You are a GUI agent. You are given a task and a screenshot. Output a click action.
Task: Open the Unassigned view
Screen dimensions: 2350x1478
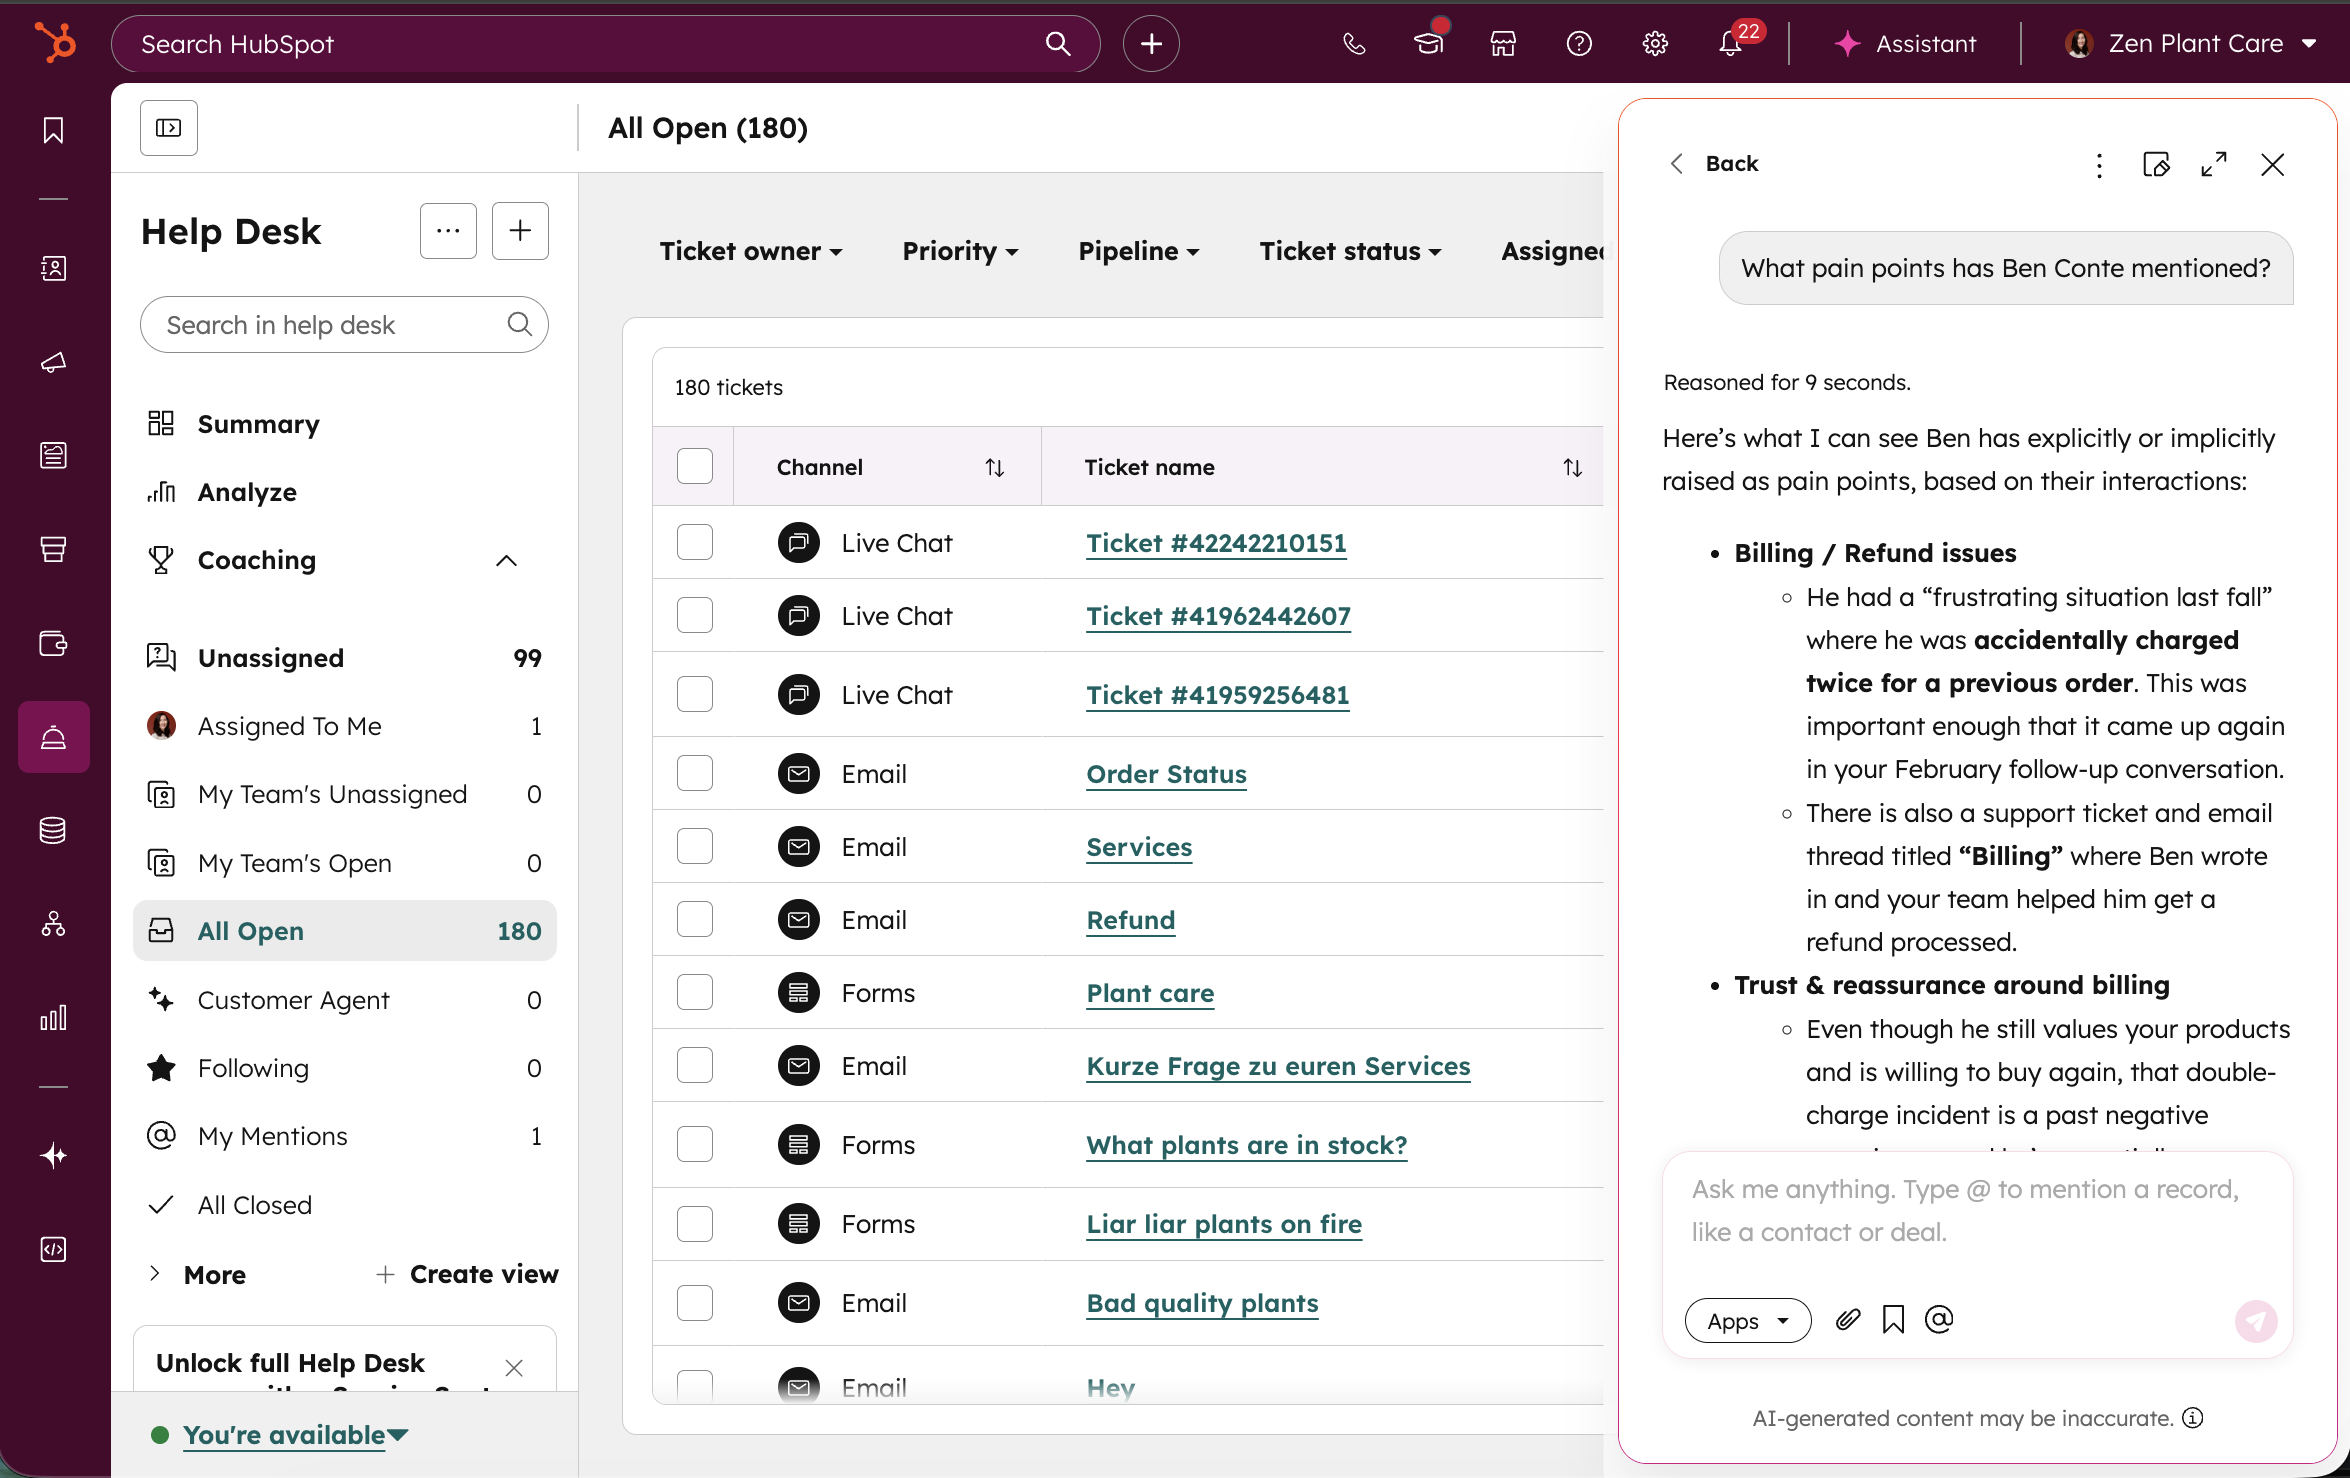(270, 658)
